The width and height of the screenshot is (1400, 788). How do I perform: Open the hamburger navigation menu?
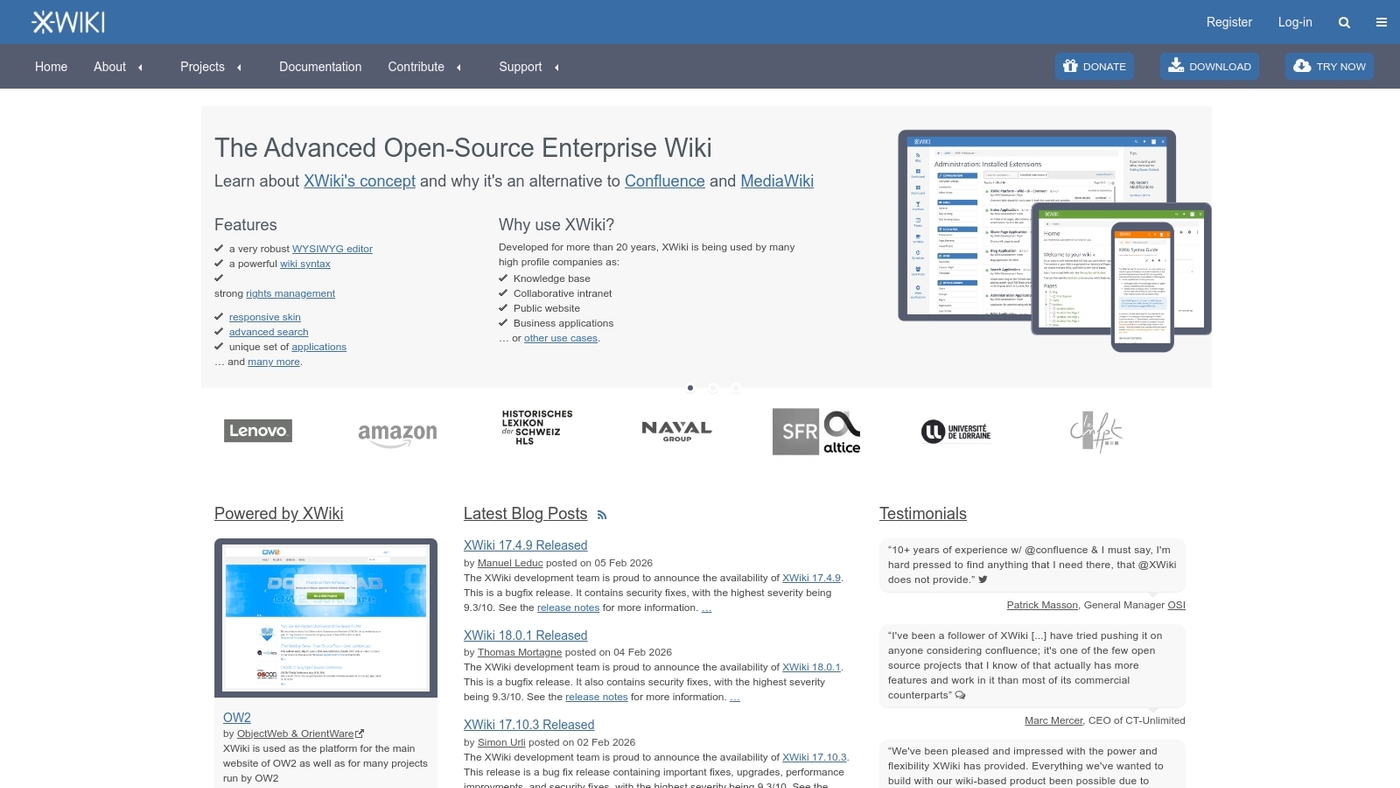[1380, 21]
